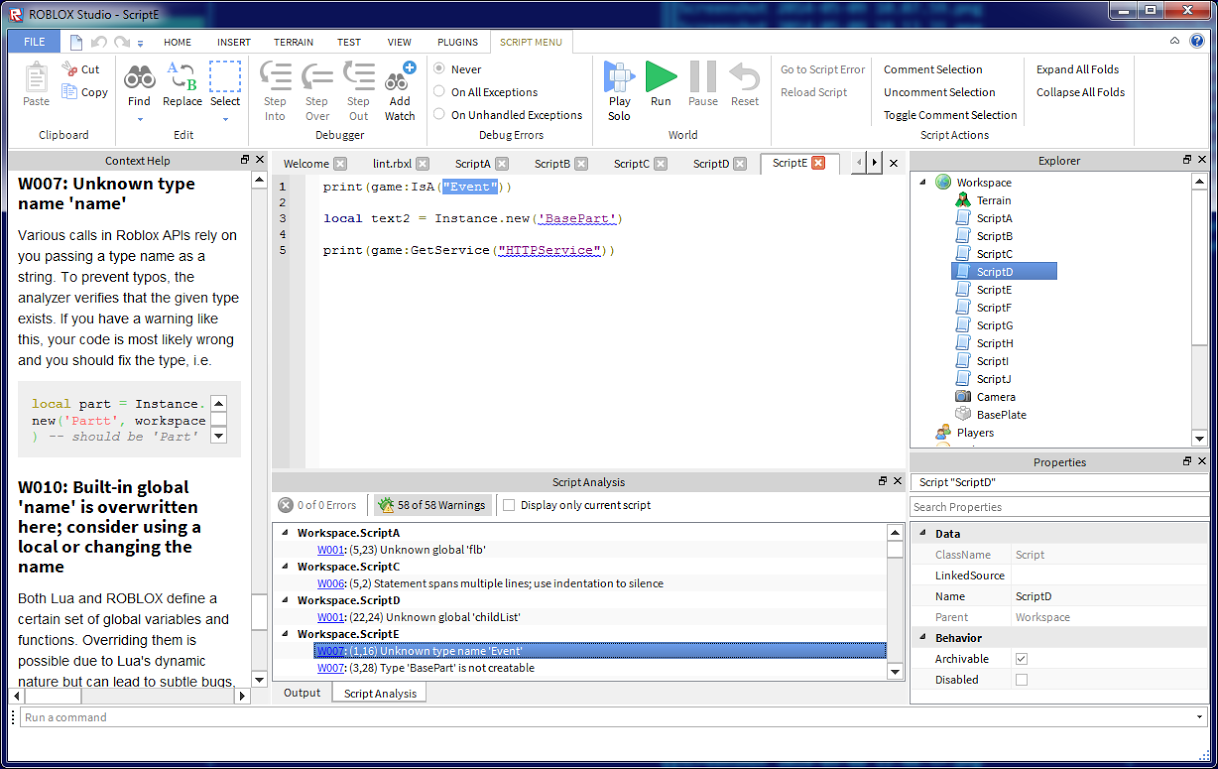Click the new file icon in quick access bar
Screen dimensions: 1218x769
[x=76, y=42]
